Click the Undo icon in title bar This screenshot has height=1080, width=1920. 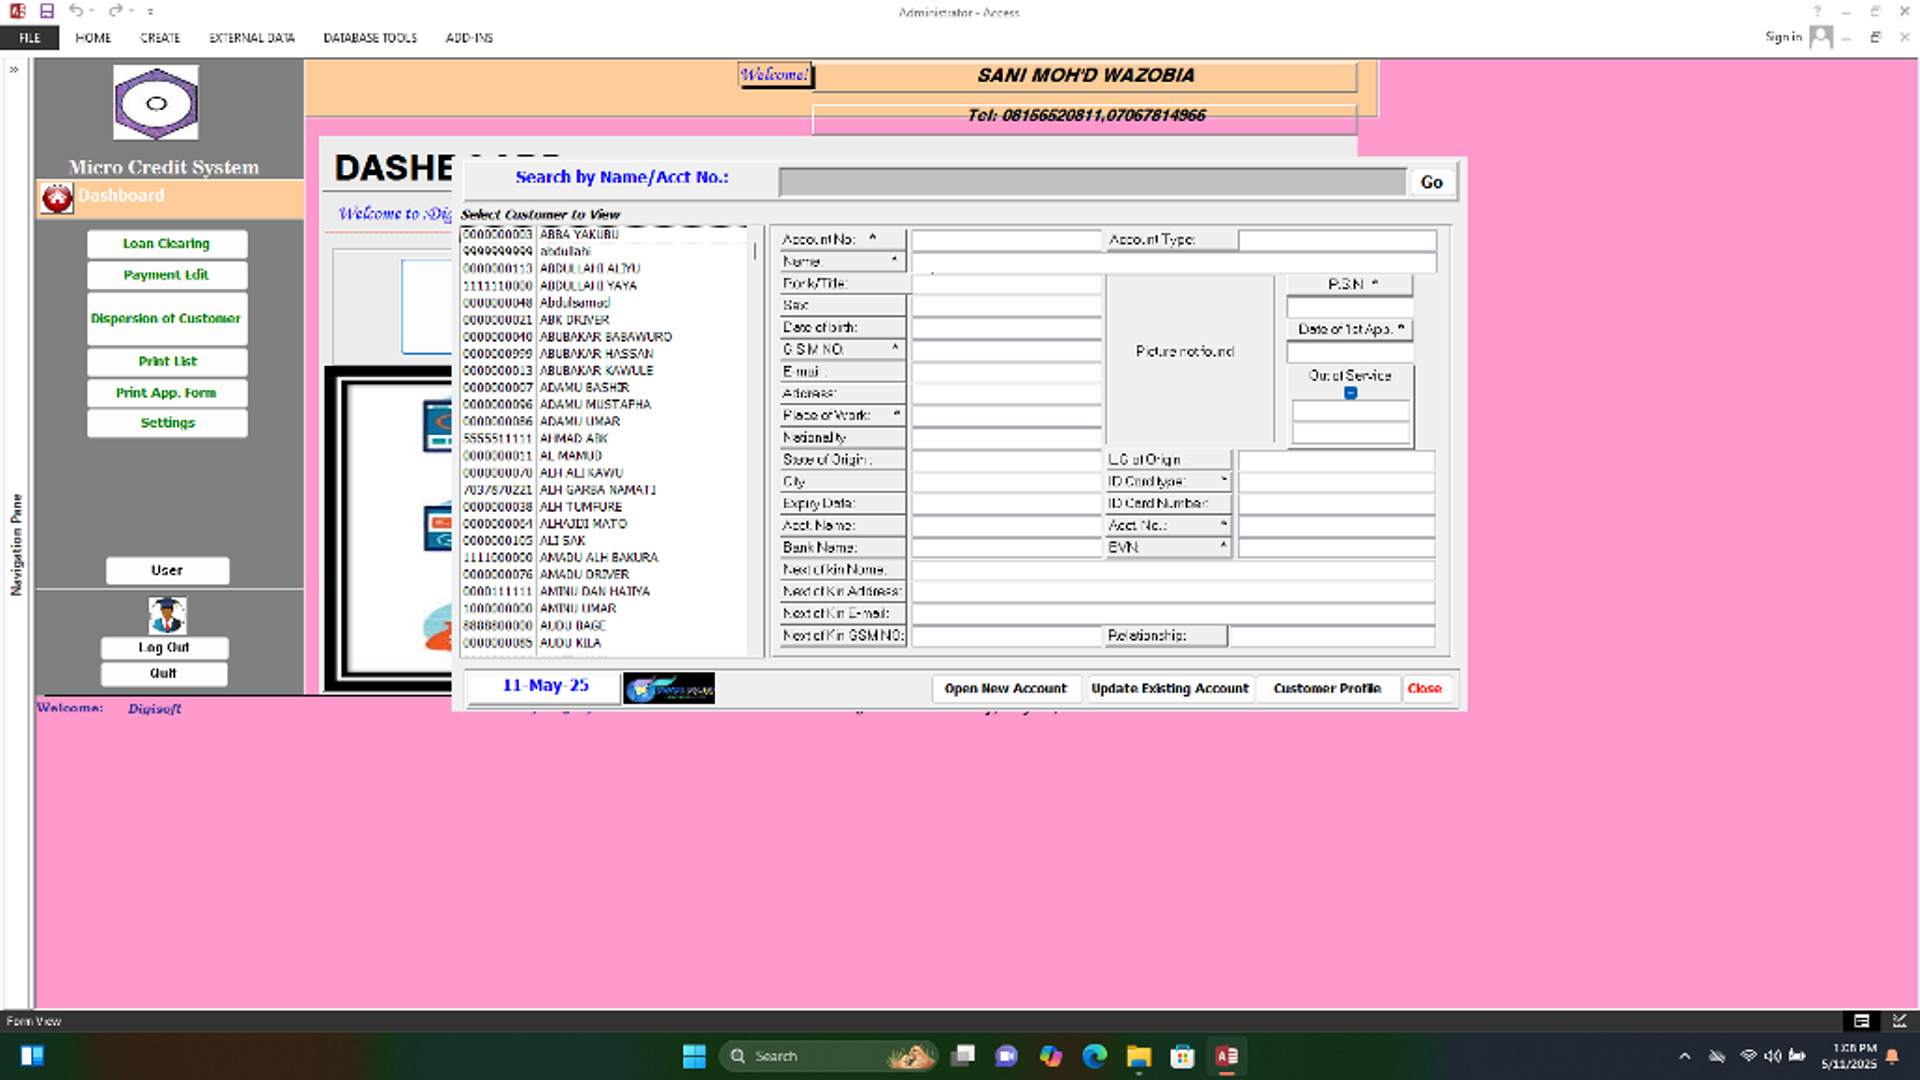pos(76,11)
